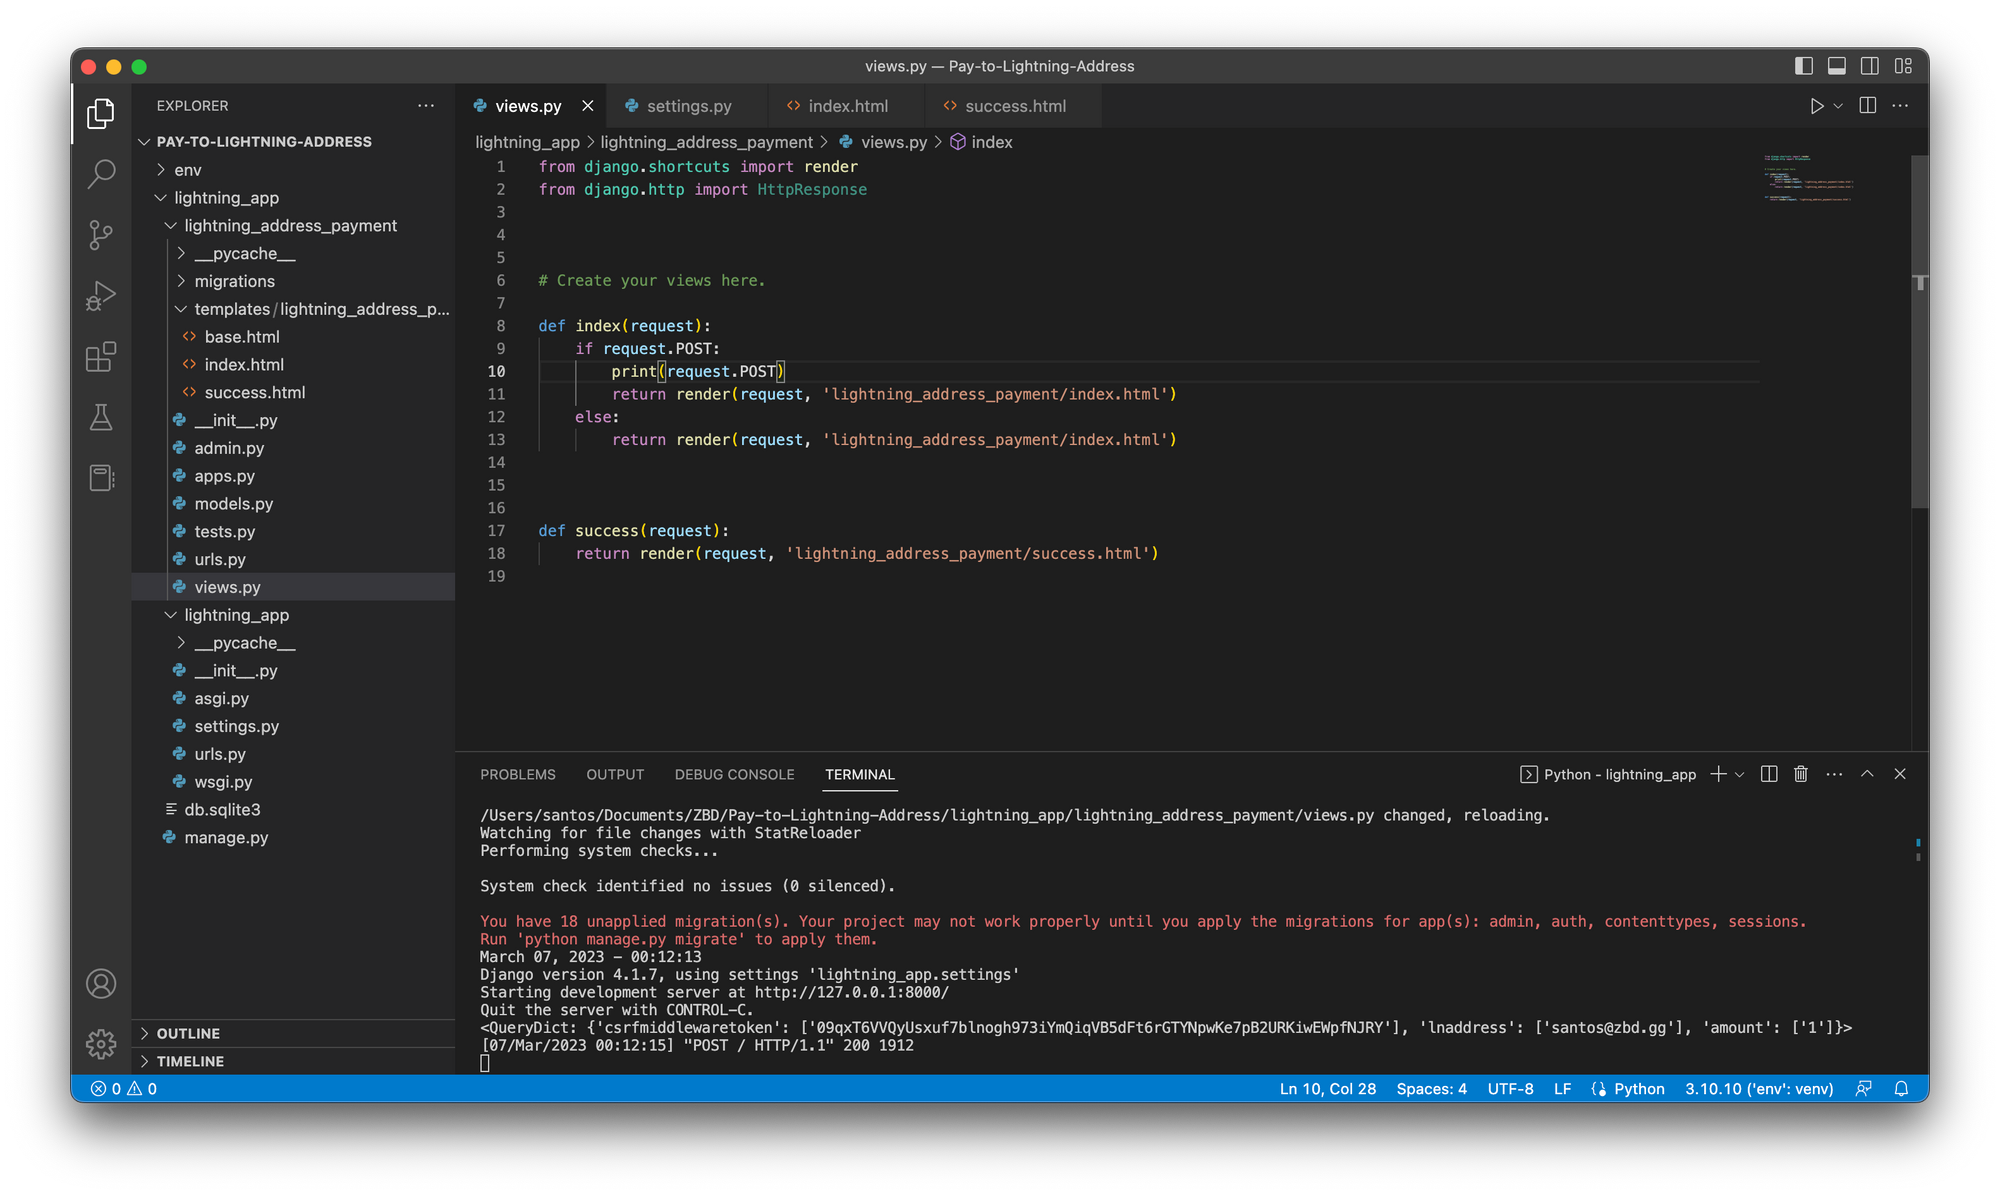
Task: Close the views.py tab
Action: click(588, 106)
